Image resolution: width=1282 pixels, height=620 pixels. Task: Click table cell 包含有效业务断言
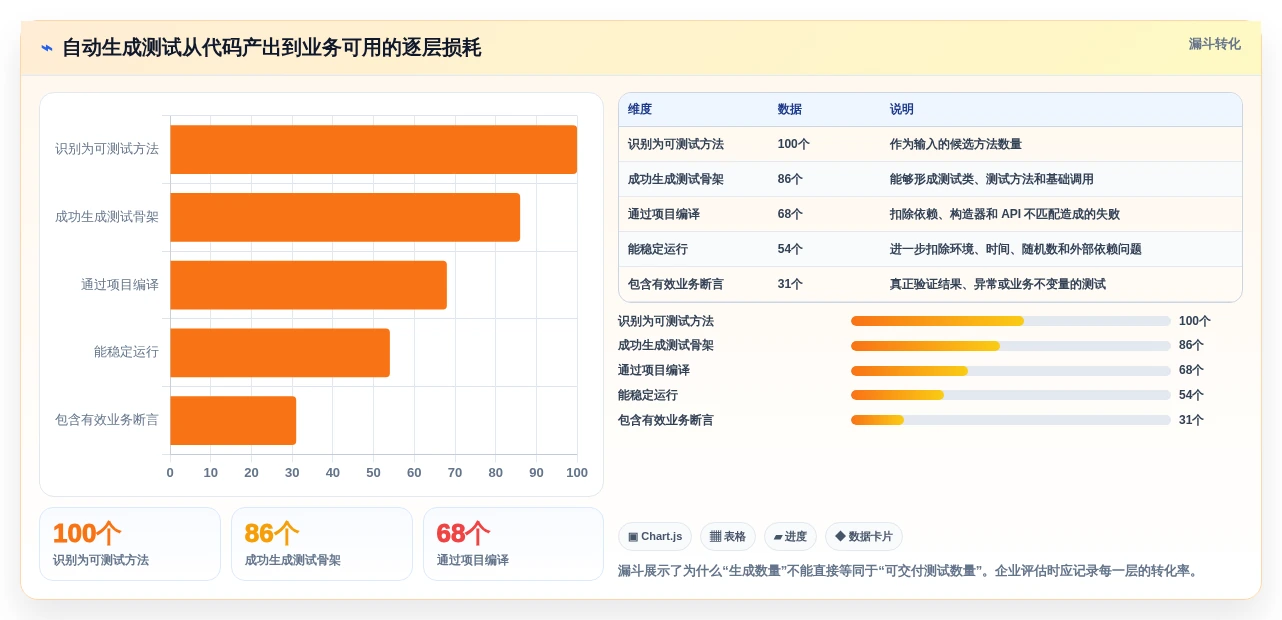point(676,284)
